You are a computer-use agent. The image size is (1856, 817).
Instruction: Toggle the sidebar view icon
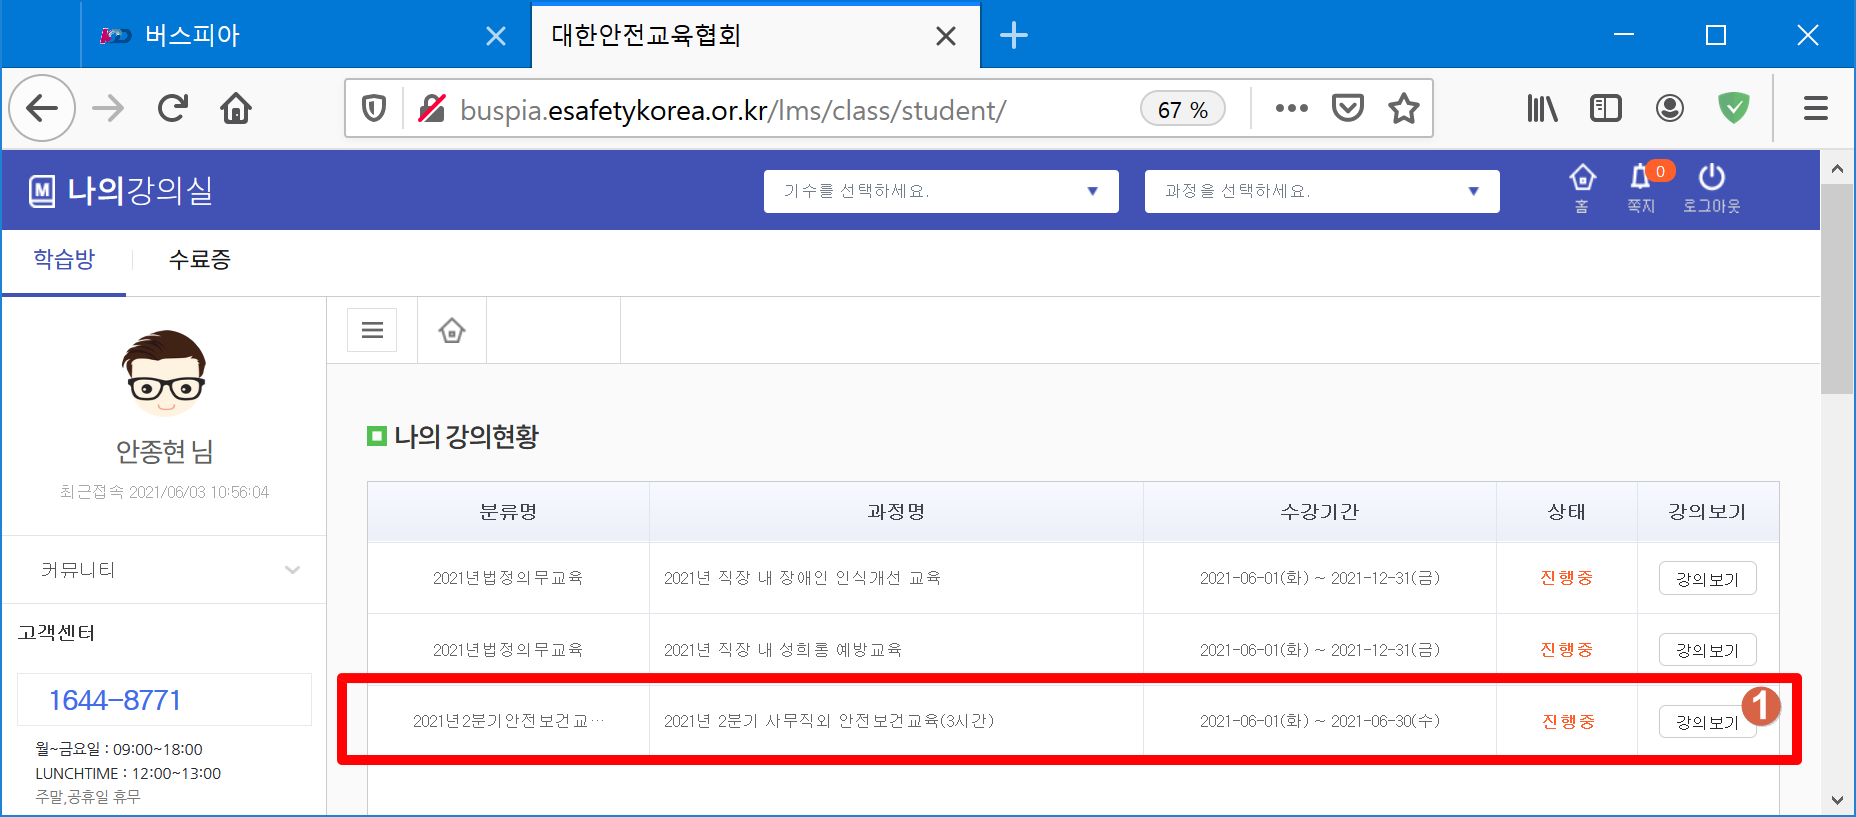[1606, 108]
